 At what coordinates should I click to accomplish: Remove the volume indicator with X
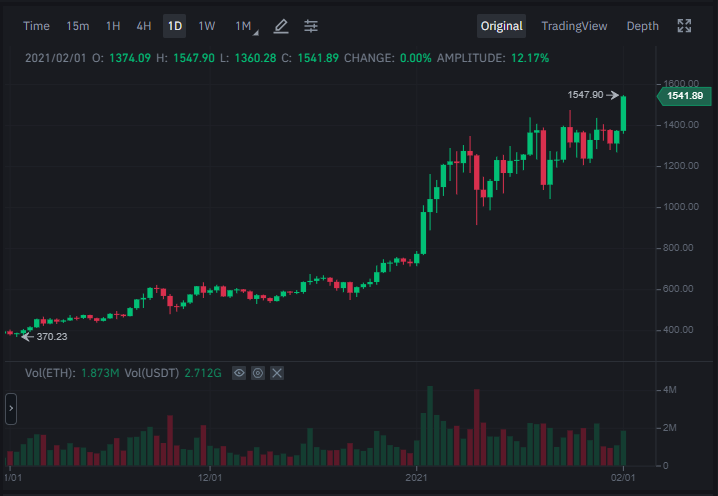click(277, 373)
